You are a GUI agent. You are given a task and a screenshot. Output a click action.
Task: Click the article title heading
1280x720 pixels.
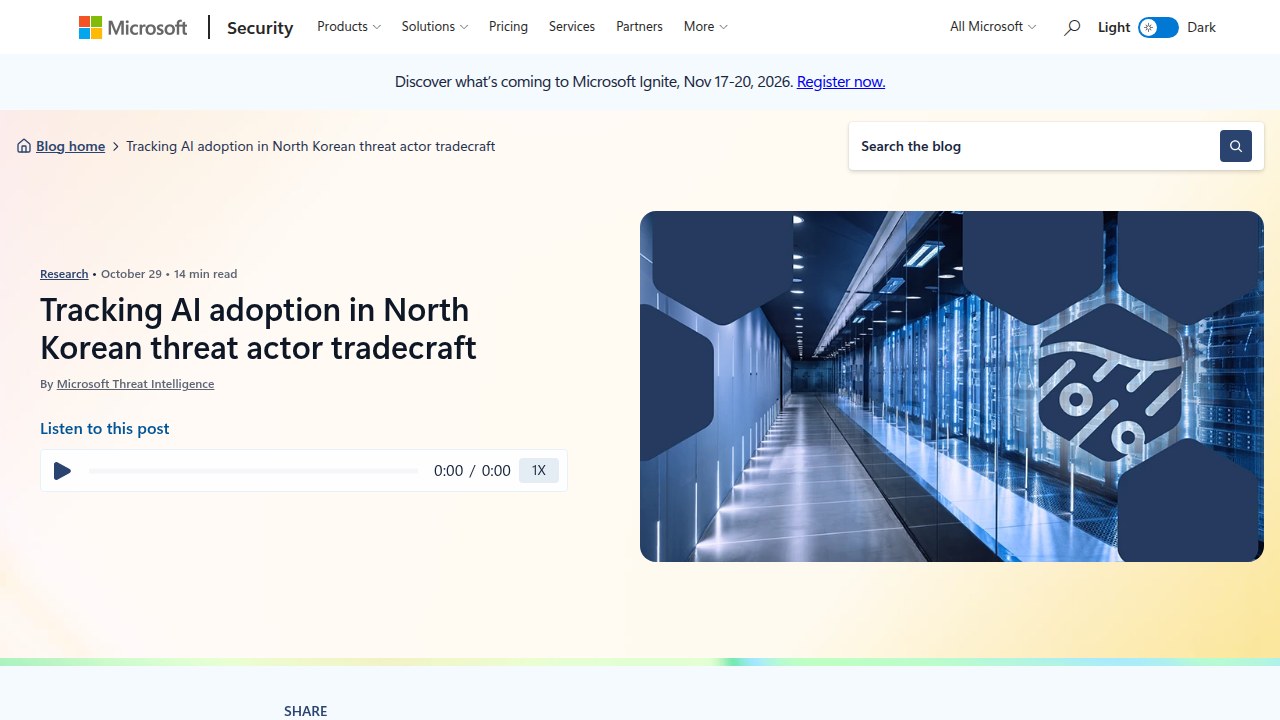coord(258,328)
